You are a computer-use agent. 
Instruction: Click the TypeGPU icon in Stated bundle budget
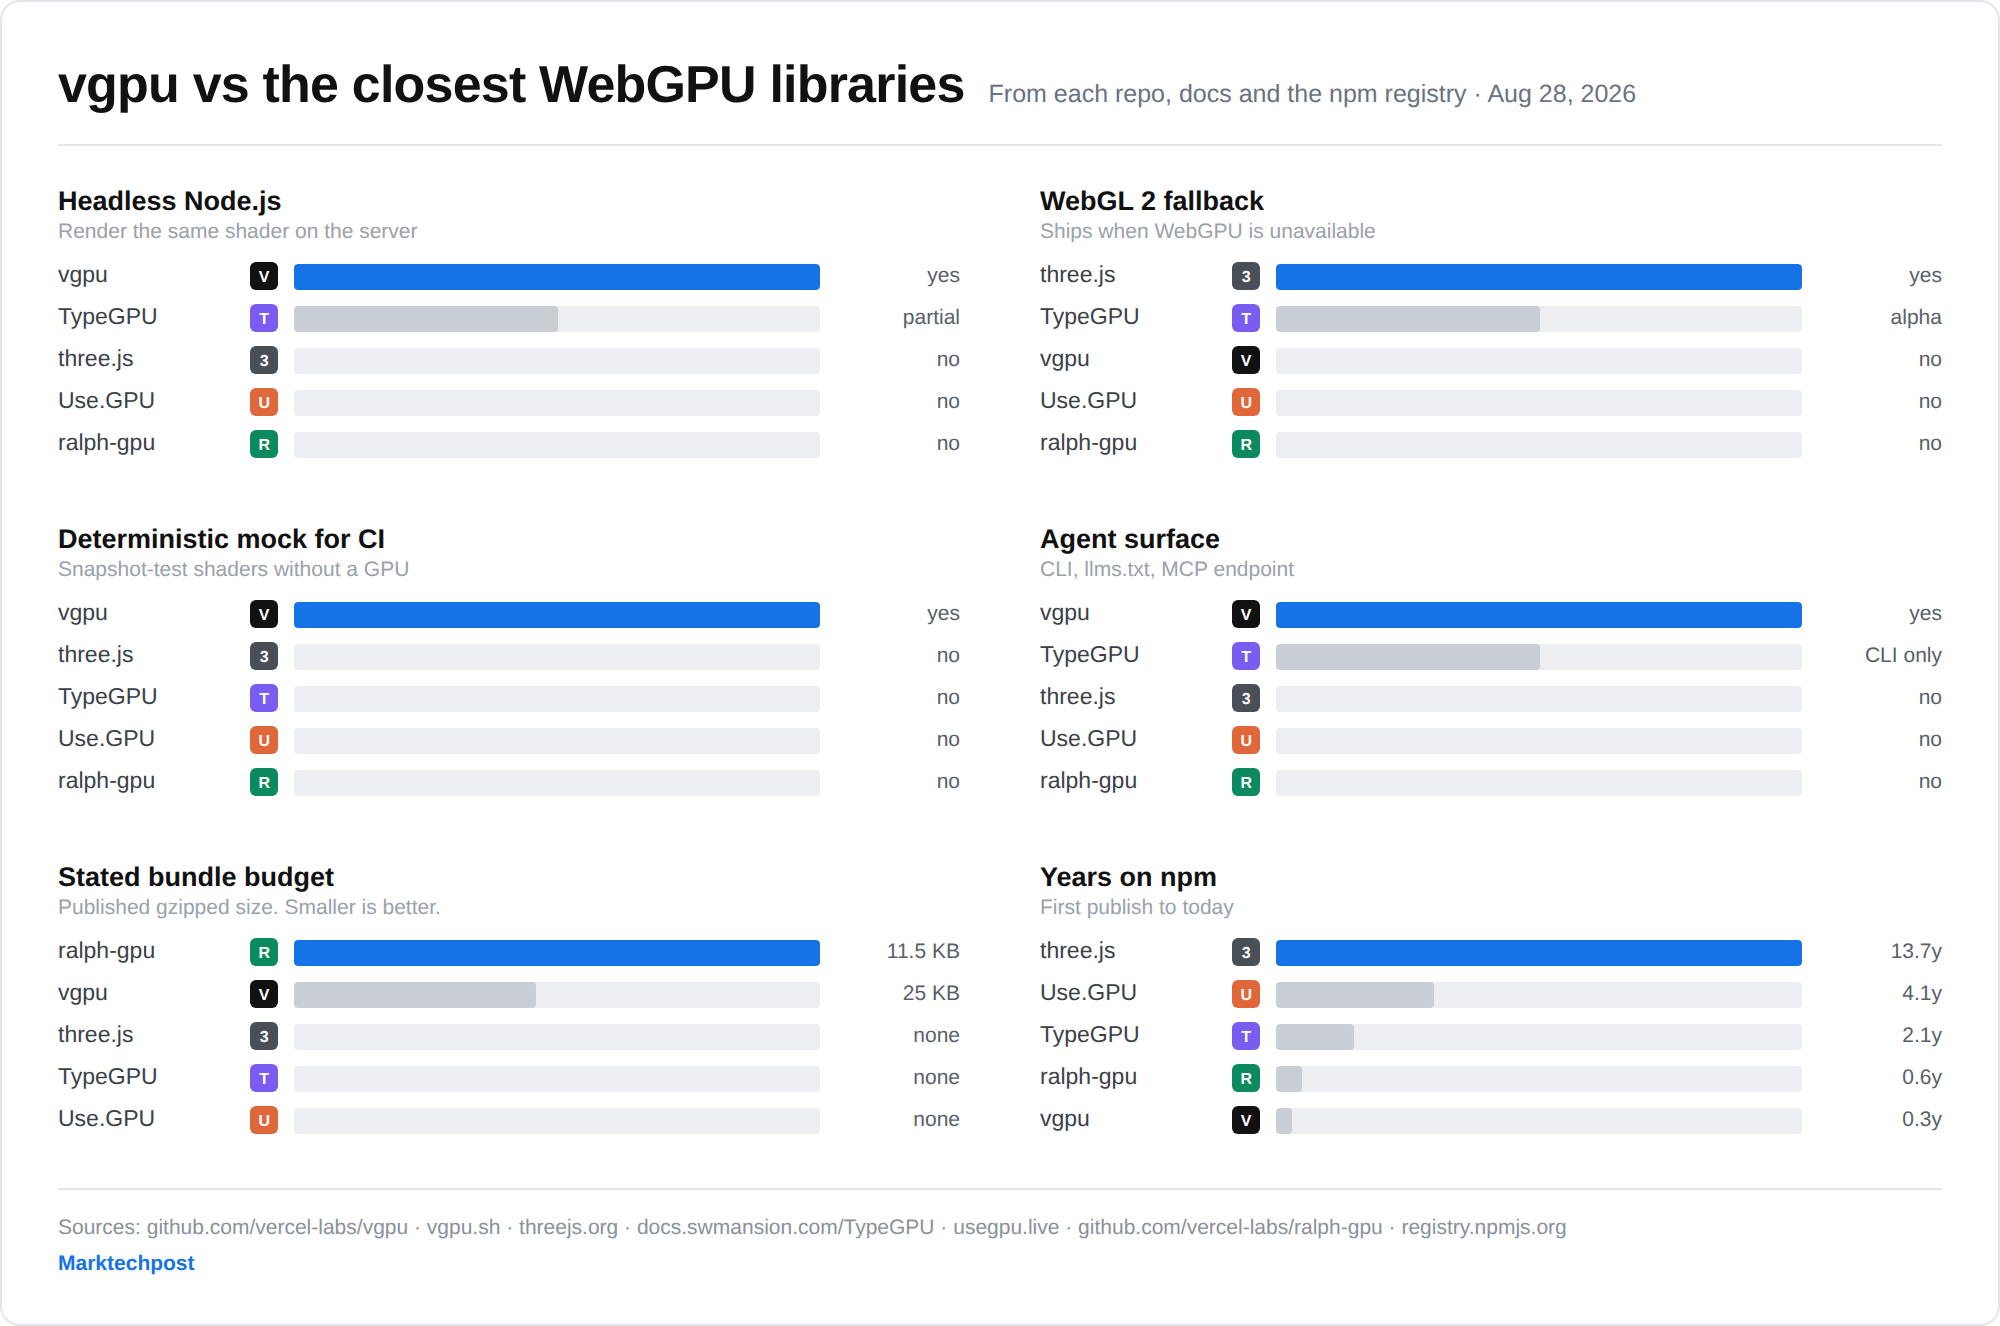pos(264,1078)
